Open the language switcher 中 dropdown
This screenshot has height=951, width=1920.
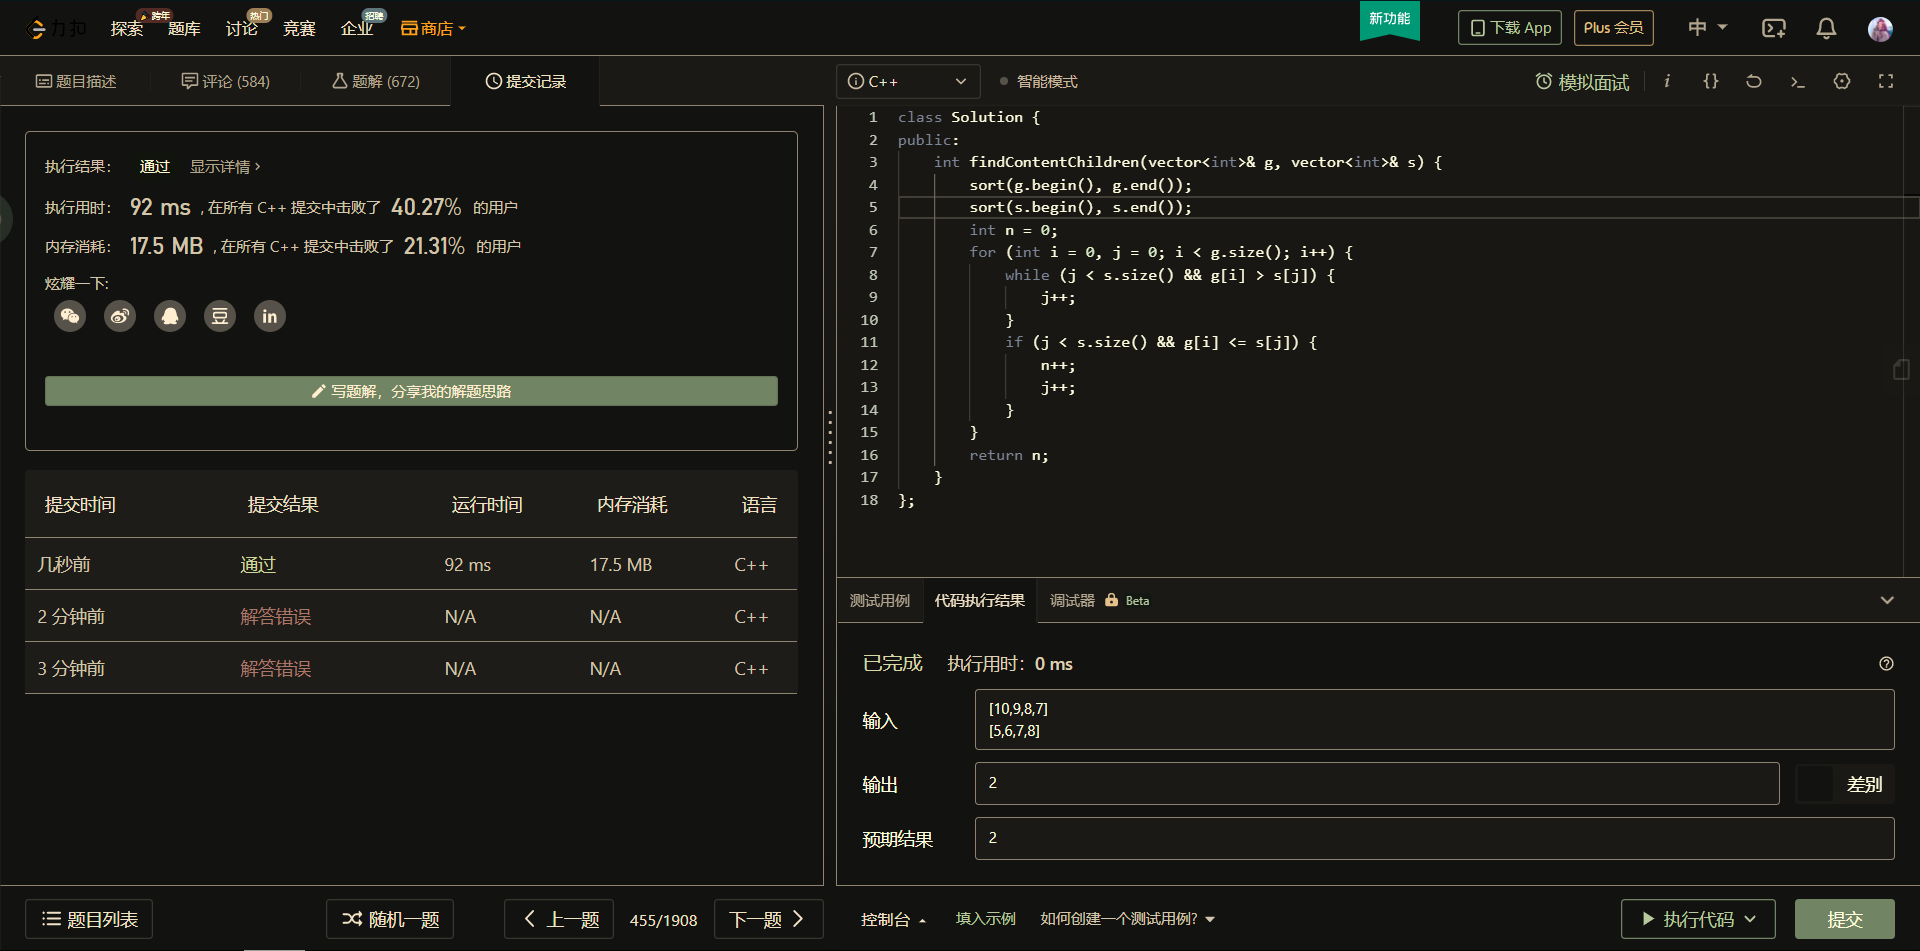point(1707,28)
